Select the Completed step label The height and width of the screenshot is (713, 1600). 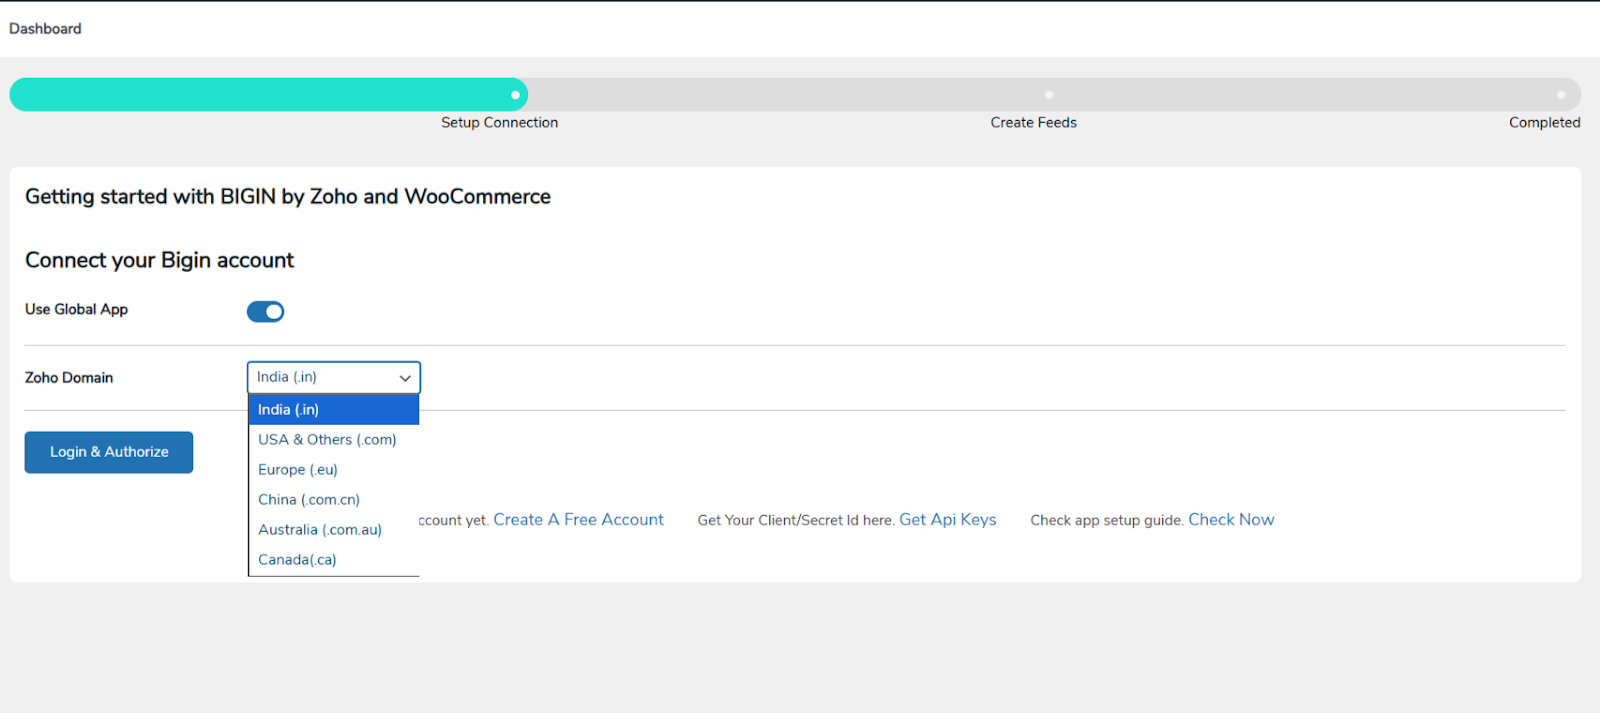1544,123
